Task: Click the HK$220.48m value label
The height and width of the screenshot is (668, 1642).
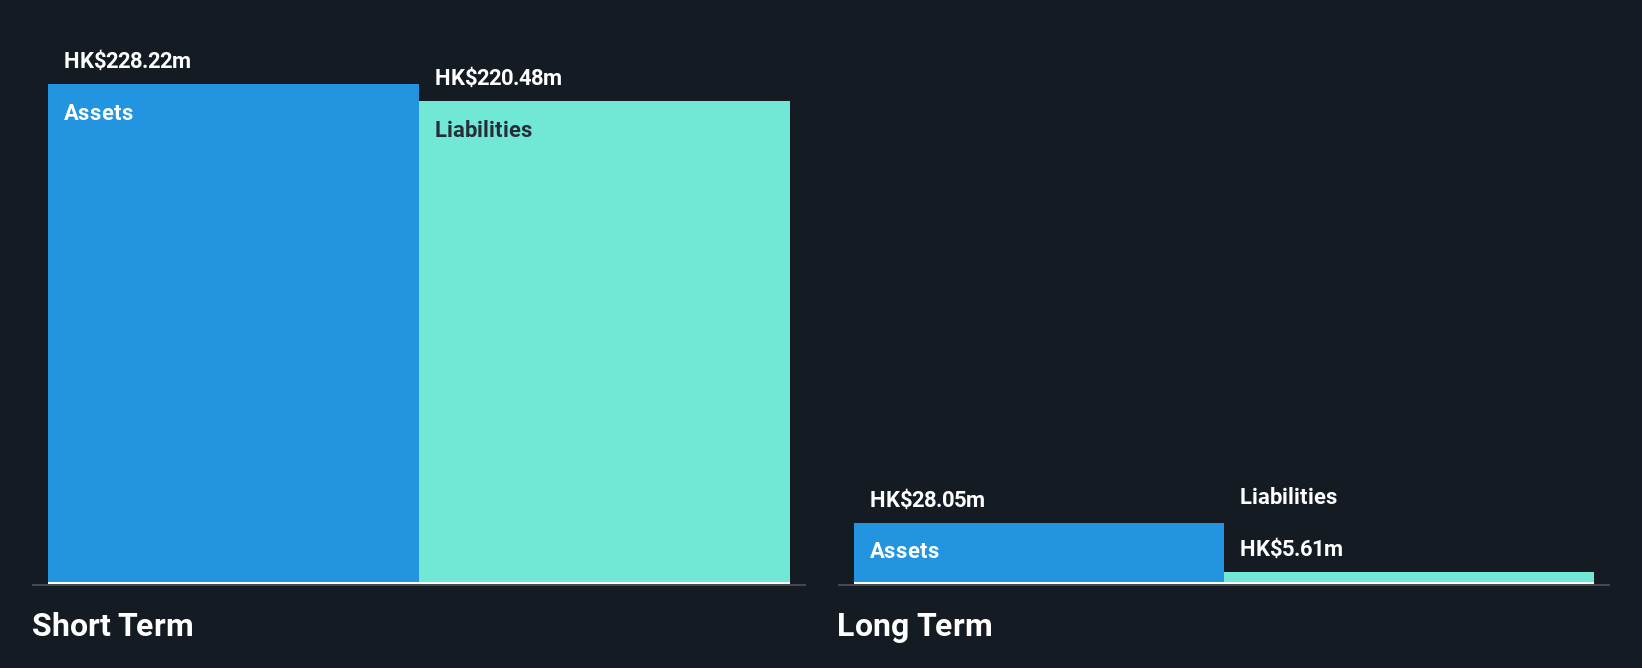Action: 498,77
